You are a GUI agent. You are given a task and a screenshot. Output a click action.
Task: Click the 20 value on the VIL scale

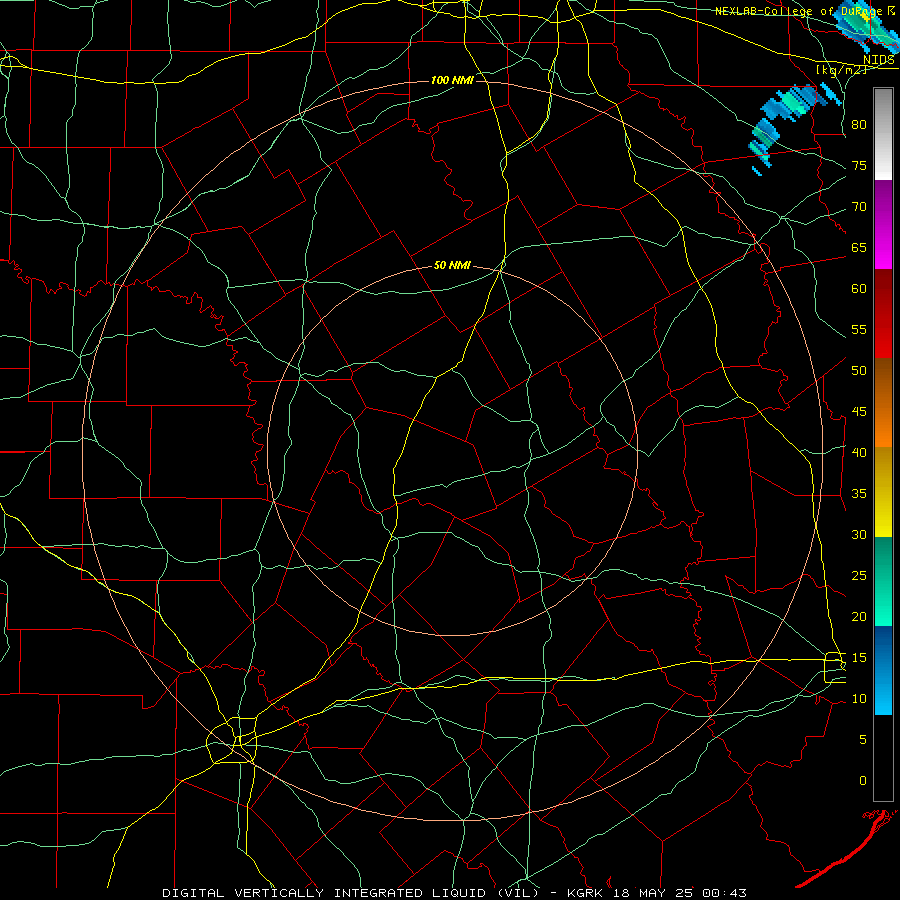click(859, 616)
